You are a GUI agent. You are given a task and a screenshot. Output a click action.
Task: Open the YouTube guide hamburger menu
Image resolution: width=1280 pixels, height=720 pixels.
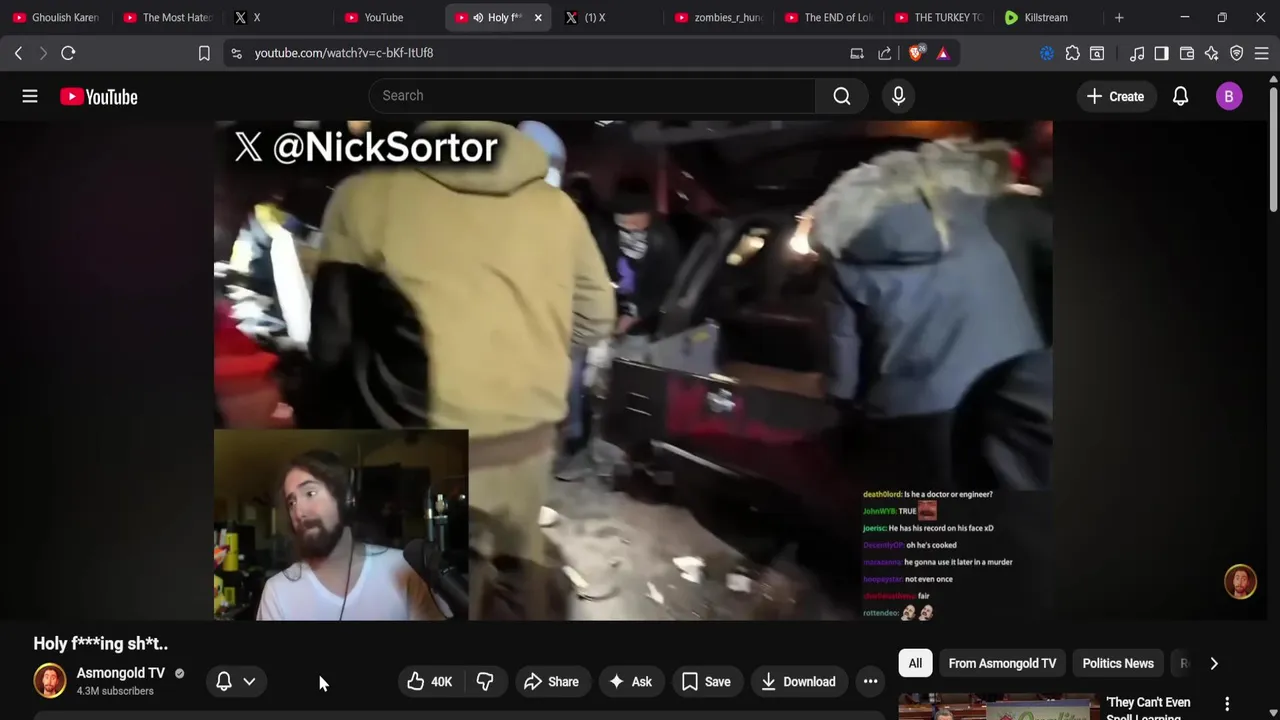coord(30,96)
